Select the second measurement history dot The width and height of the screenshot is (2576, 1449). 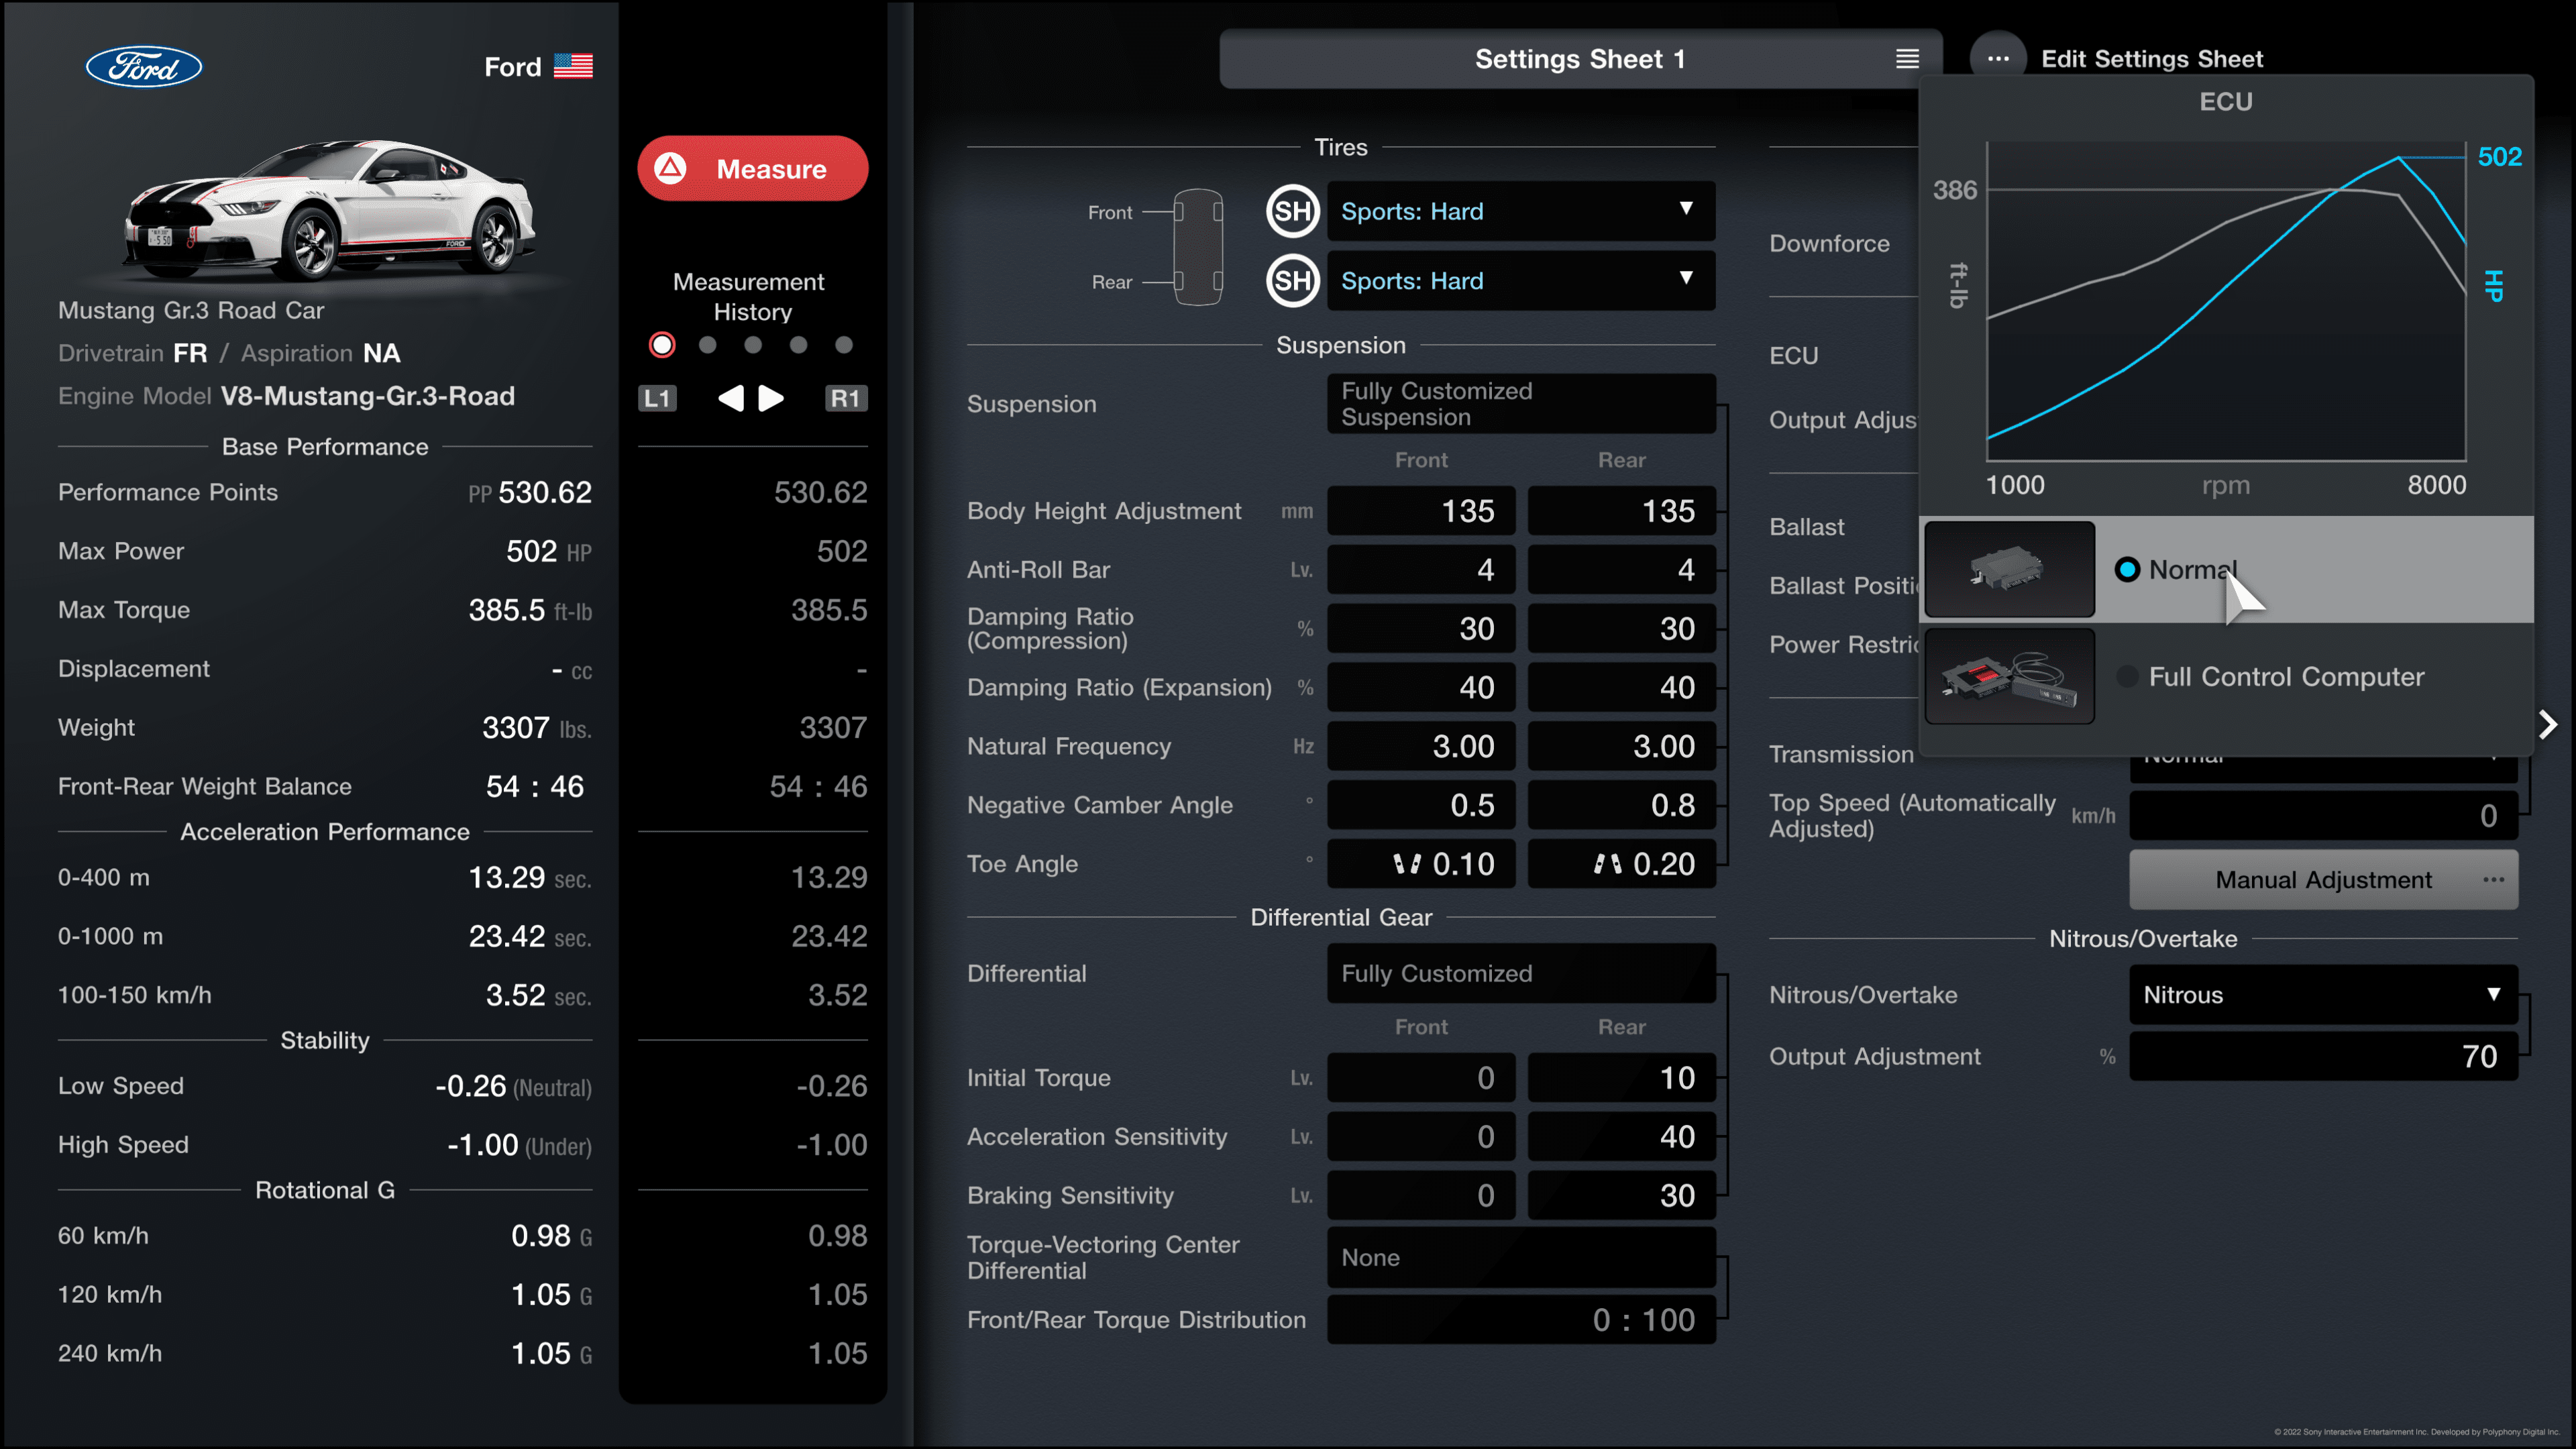[708, 345]
